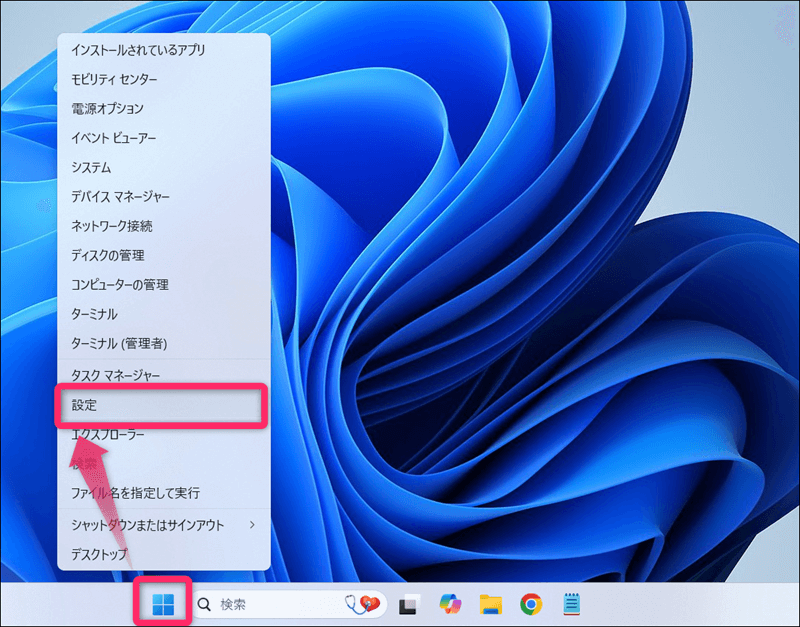The height and width of the screenshot is (627, 800).
Task: Open インストールされているアプリ menu entry
Action: click(x=138, y=49)
